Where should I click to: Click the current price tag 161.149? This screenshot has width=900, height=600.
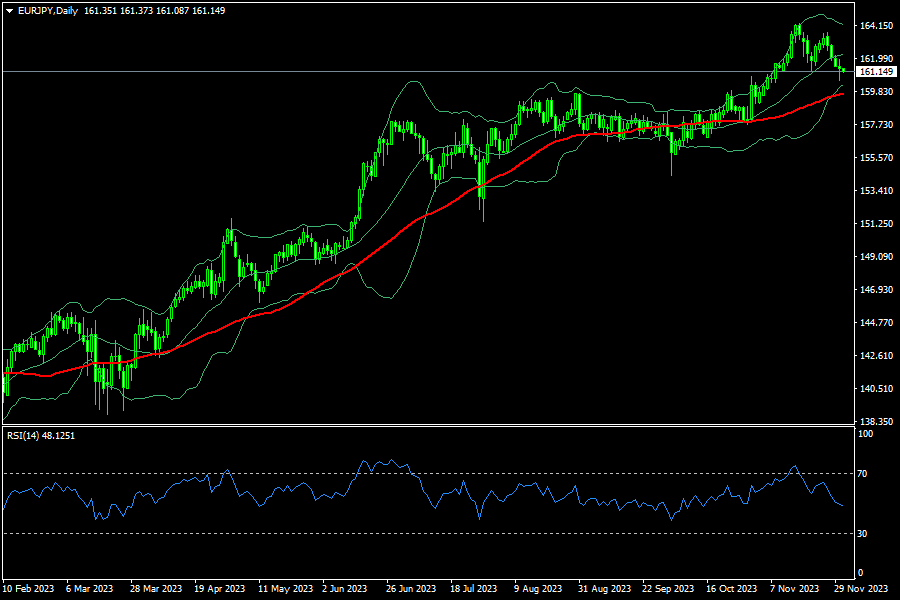coord(876,72)
